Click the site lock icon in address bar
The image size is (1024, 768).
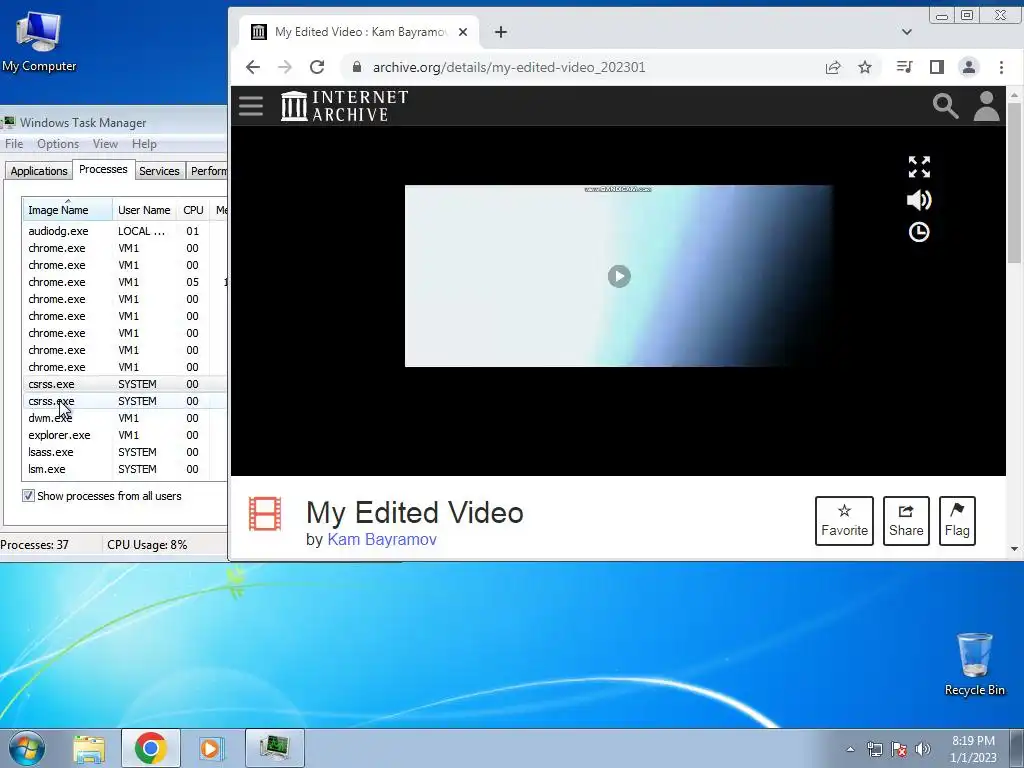click(357, 67)
